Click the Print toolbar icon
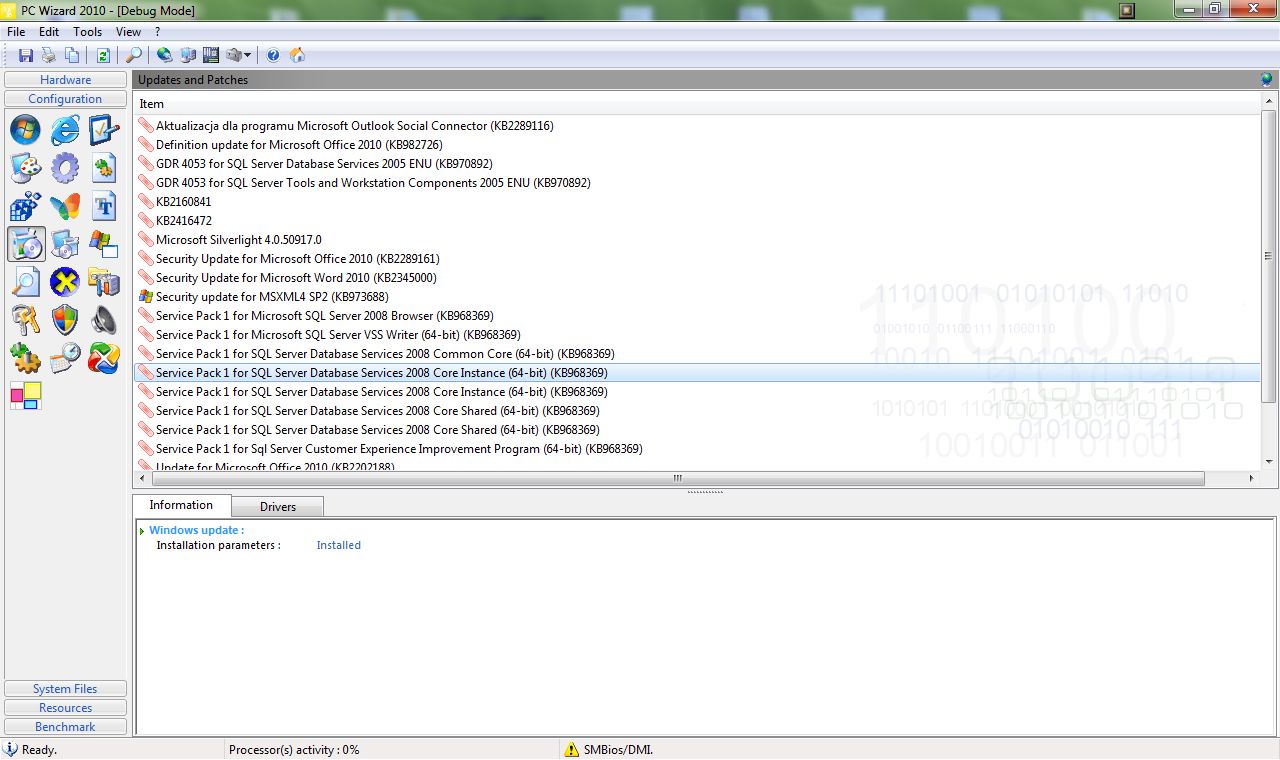1280x760 pixels. pos(48,55)
